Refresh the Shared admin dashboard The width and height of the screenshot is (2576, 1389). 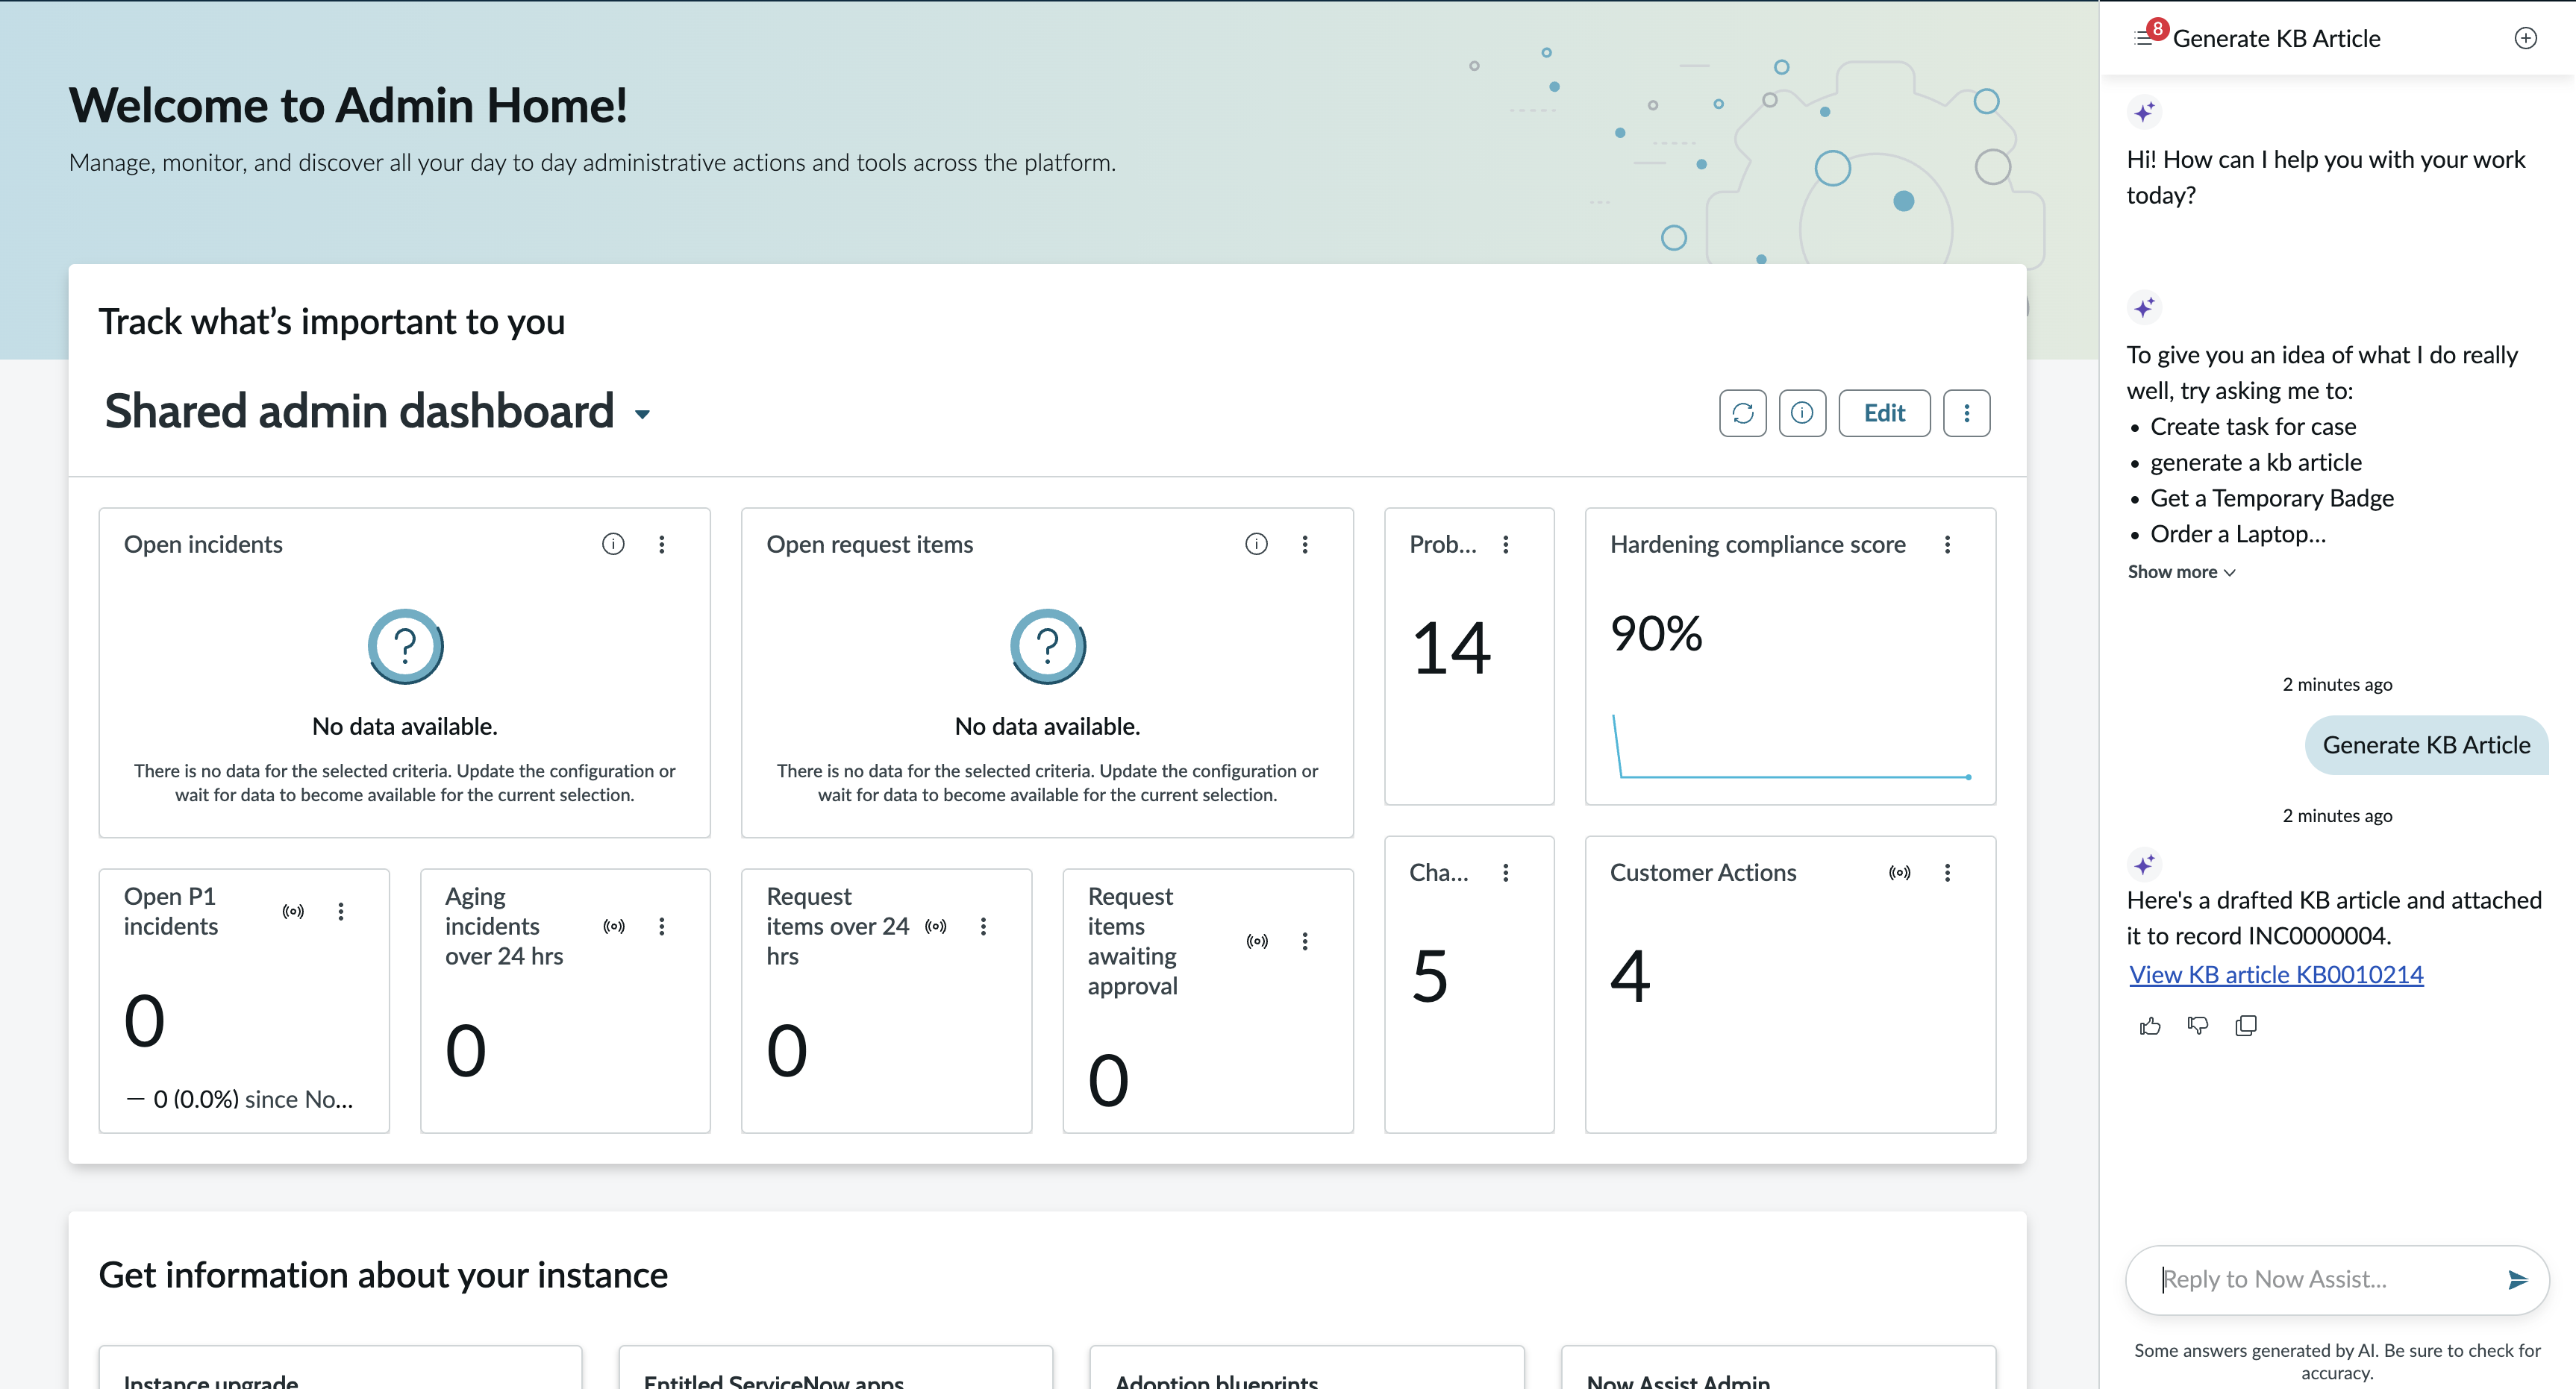pos(1742,413)
